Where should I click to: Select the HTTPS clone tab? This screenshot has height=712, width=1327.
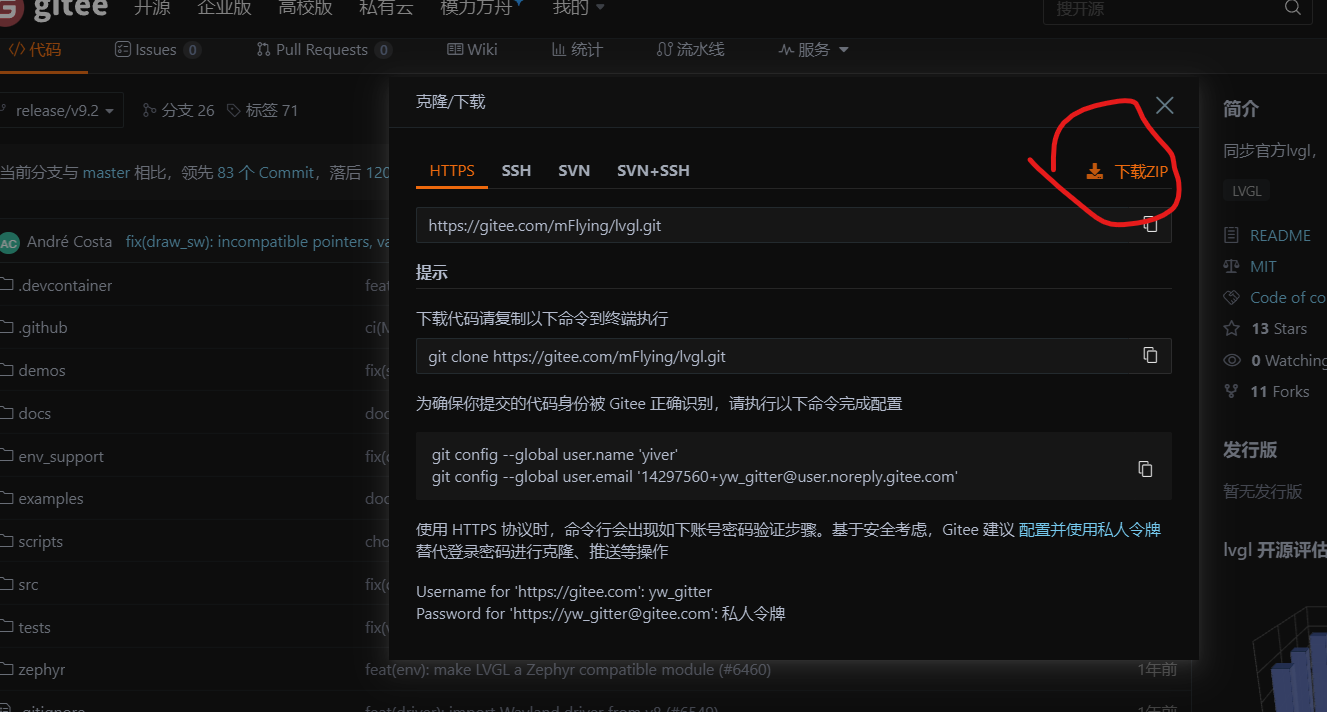(452, 171)
